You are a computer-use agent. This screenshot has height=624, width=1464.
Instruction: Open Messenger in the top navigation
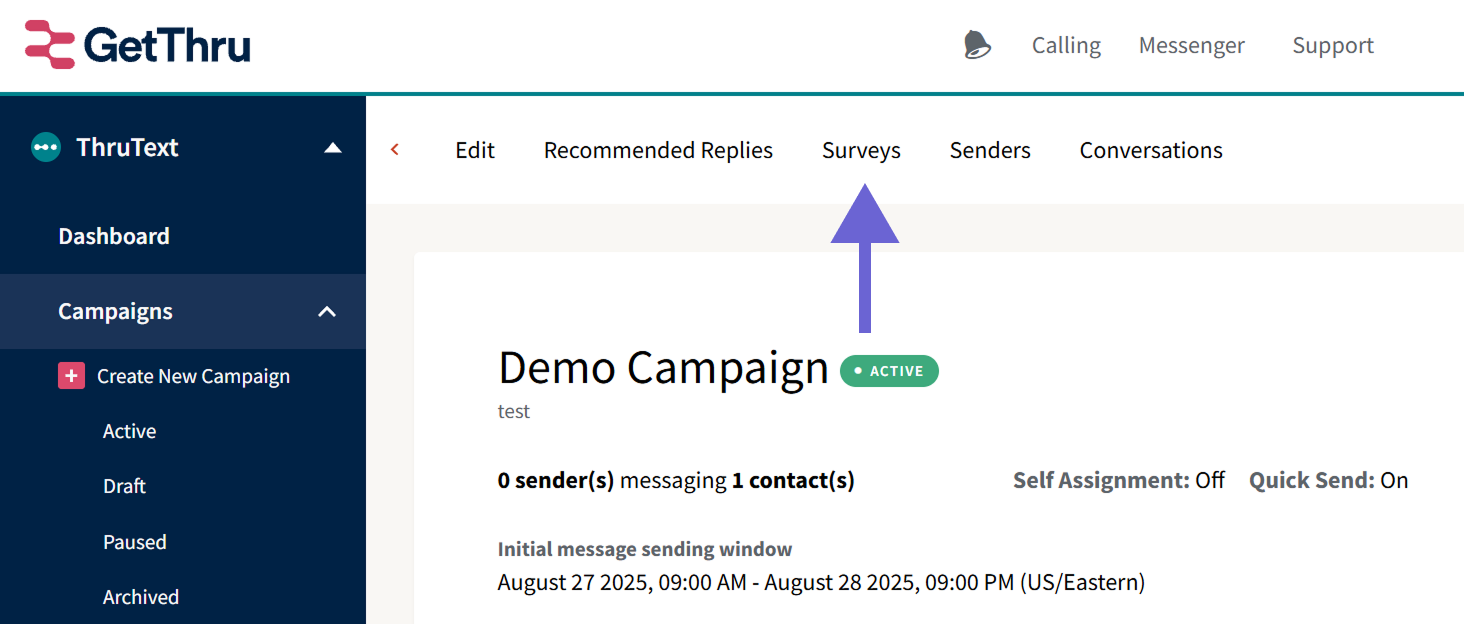(1192, 45)
